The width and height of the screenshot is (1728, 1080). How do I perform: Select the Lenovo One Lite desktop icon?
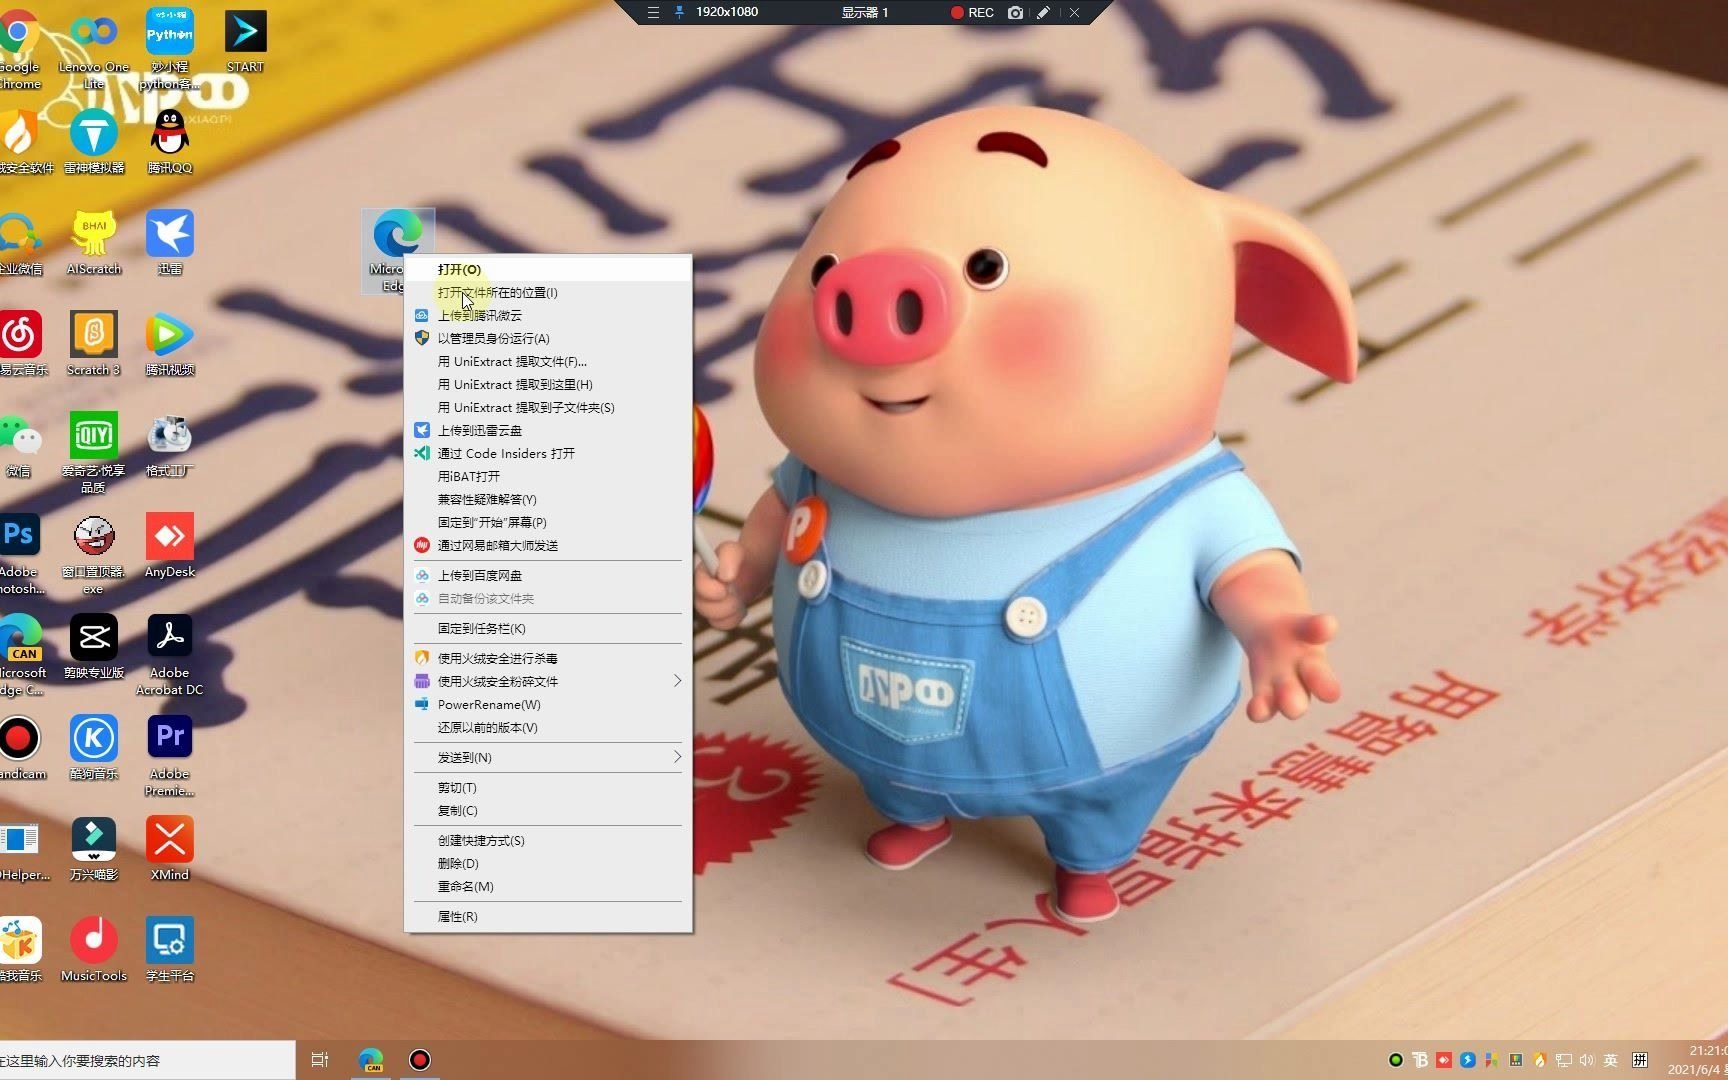[x=94, y=48]
